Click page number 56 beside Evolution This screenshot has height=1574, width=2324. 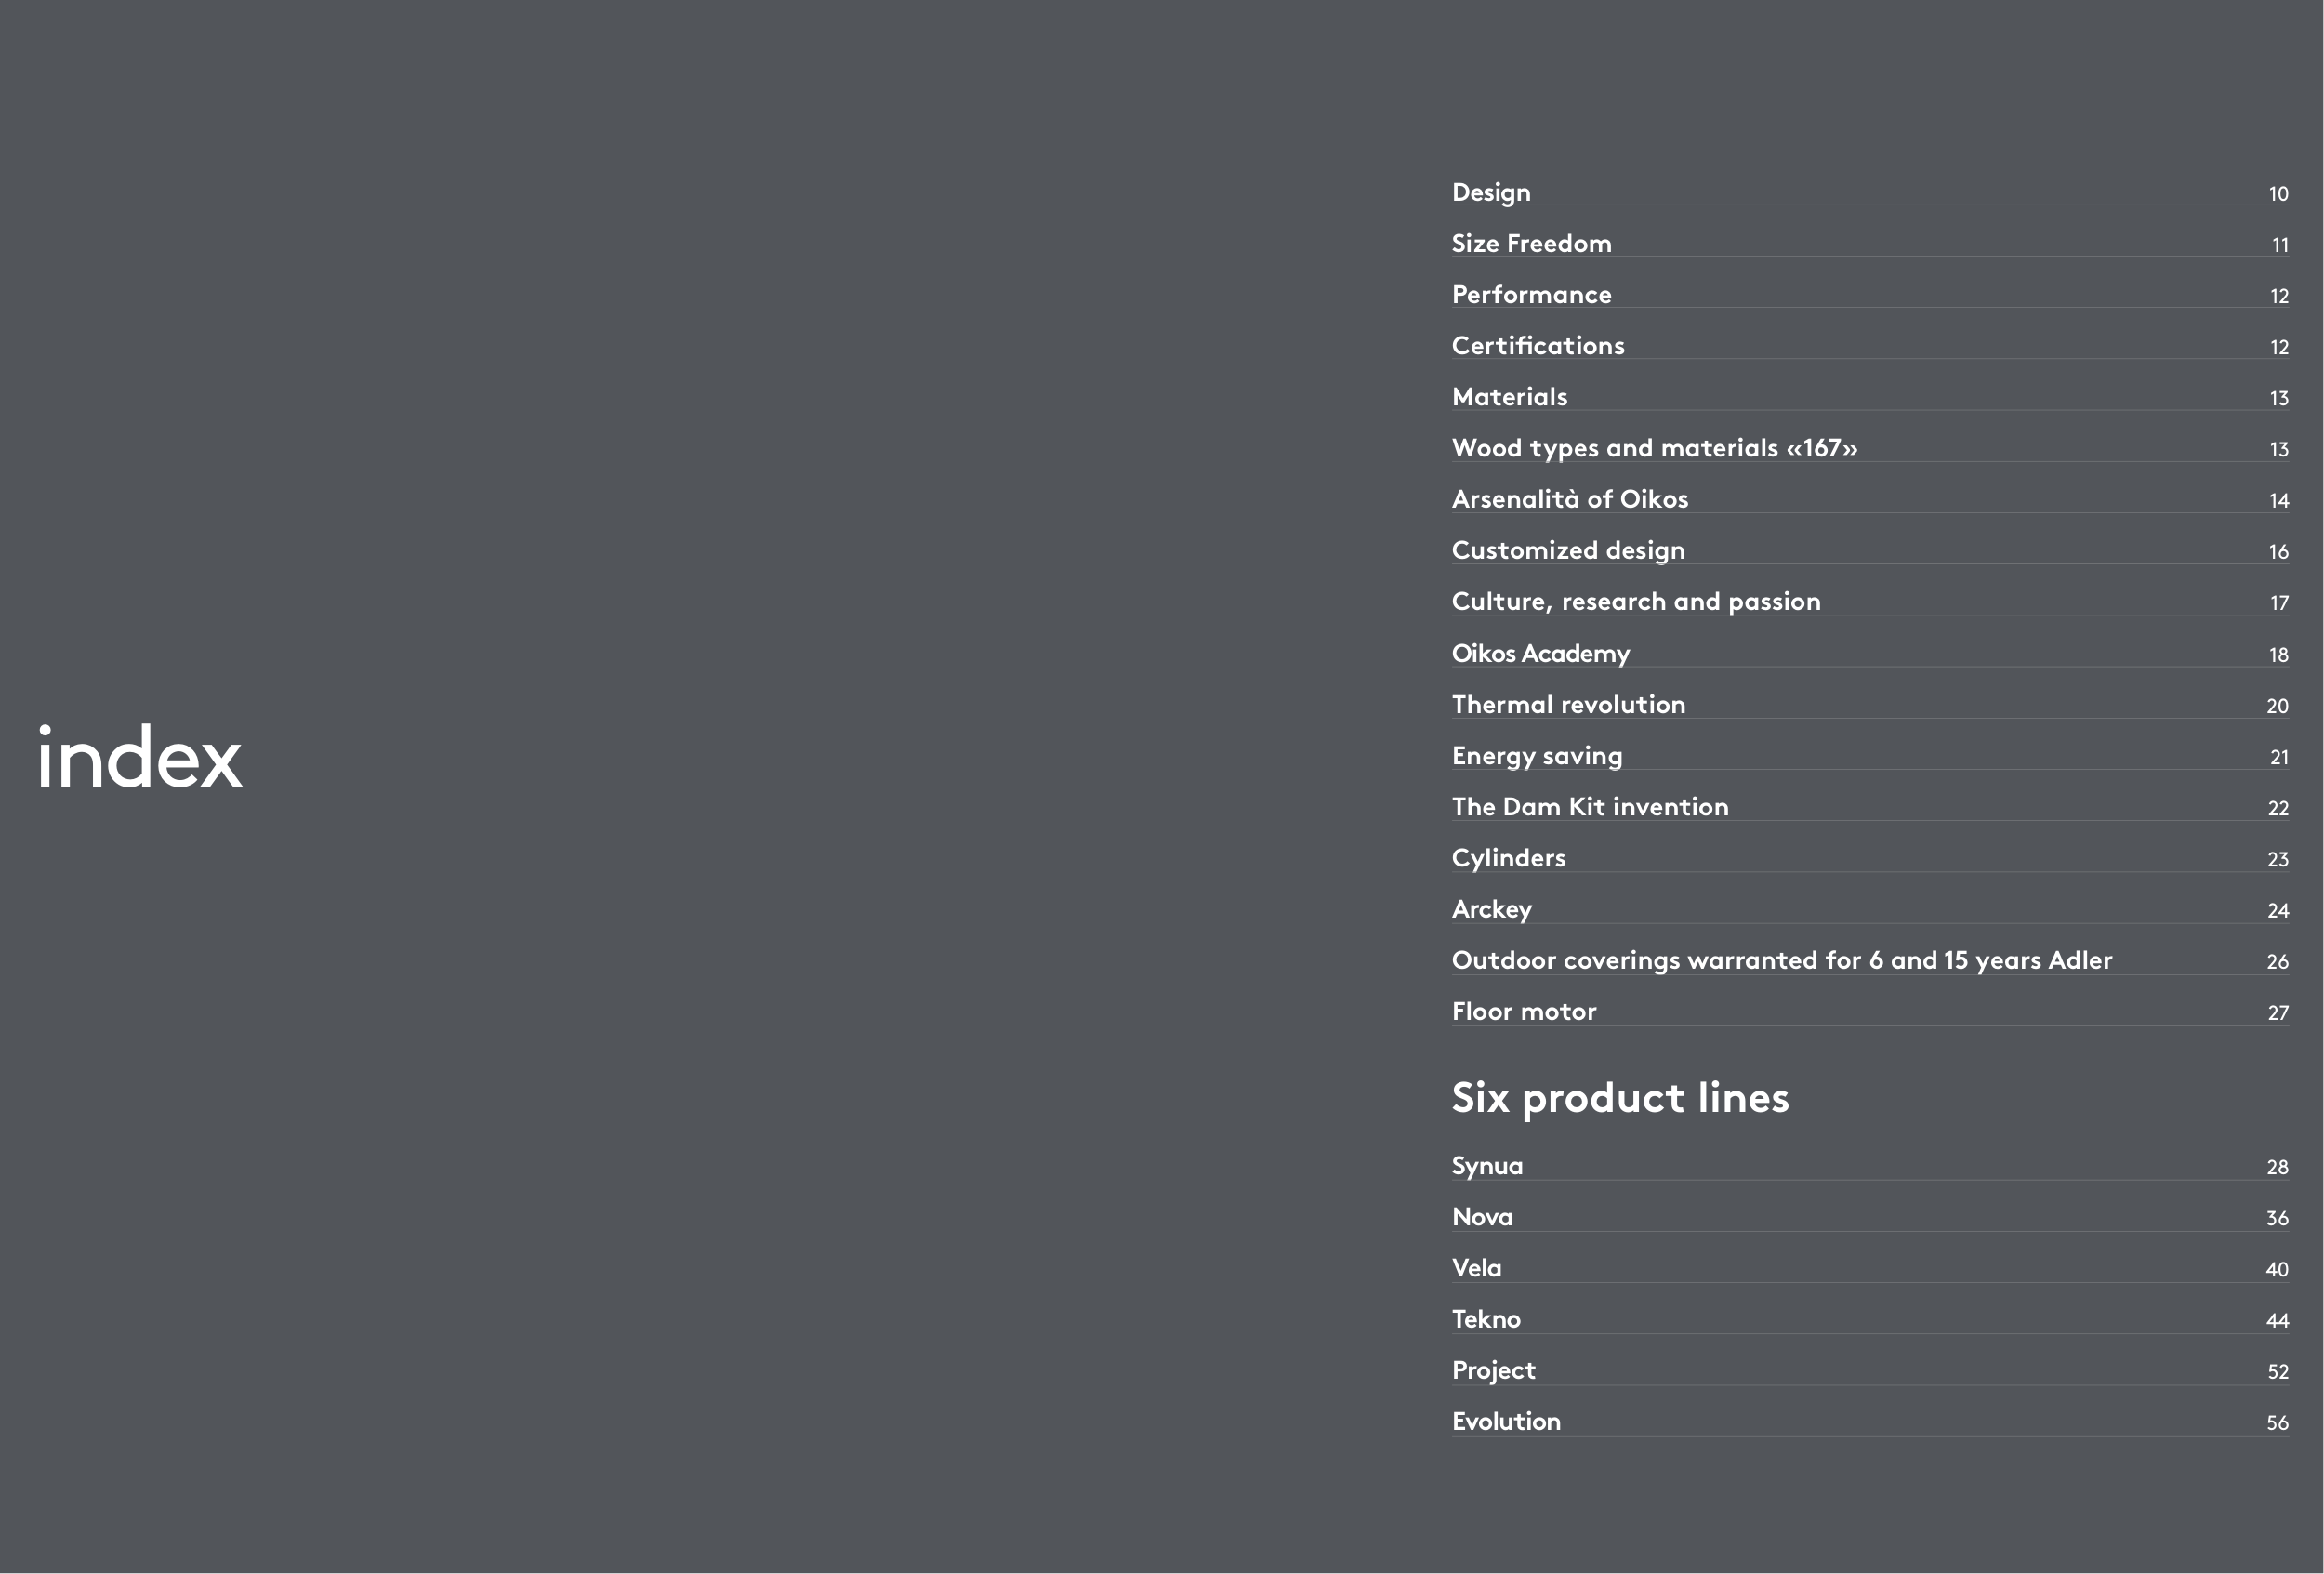tap(2277, 1423)
